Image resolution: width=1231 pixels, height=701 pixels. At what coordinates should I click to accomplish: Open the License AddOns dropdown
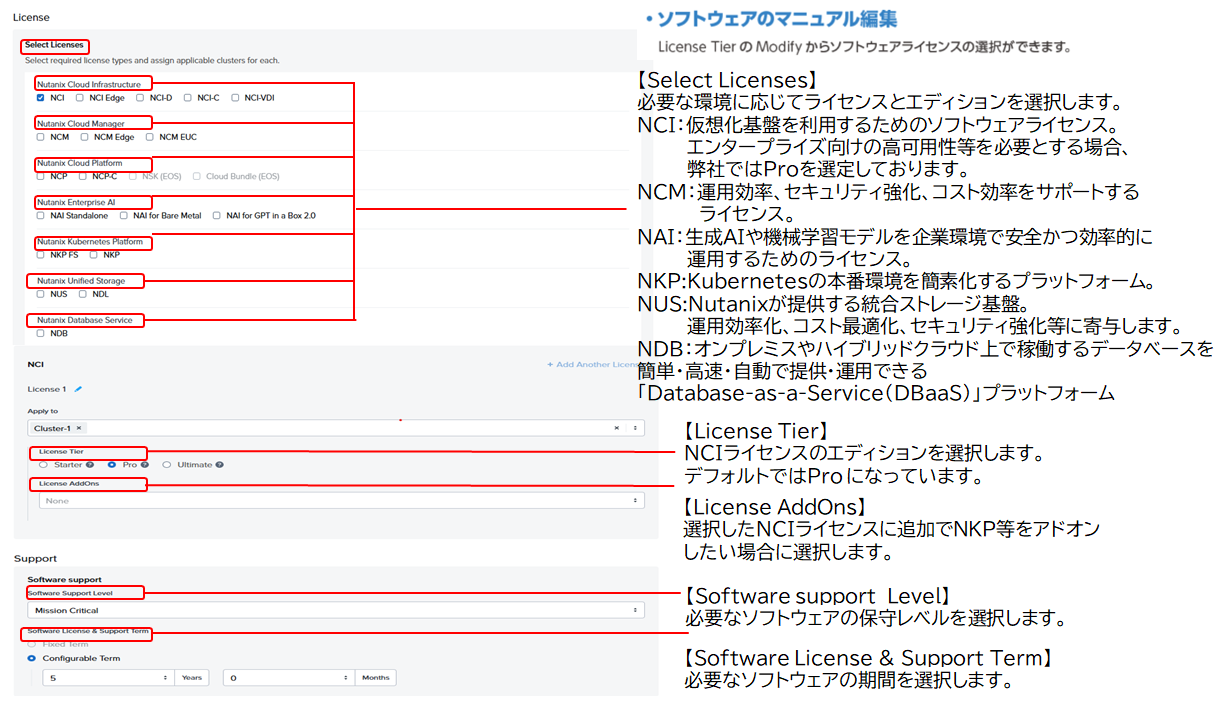click(340, 501)
